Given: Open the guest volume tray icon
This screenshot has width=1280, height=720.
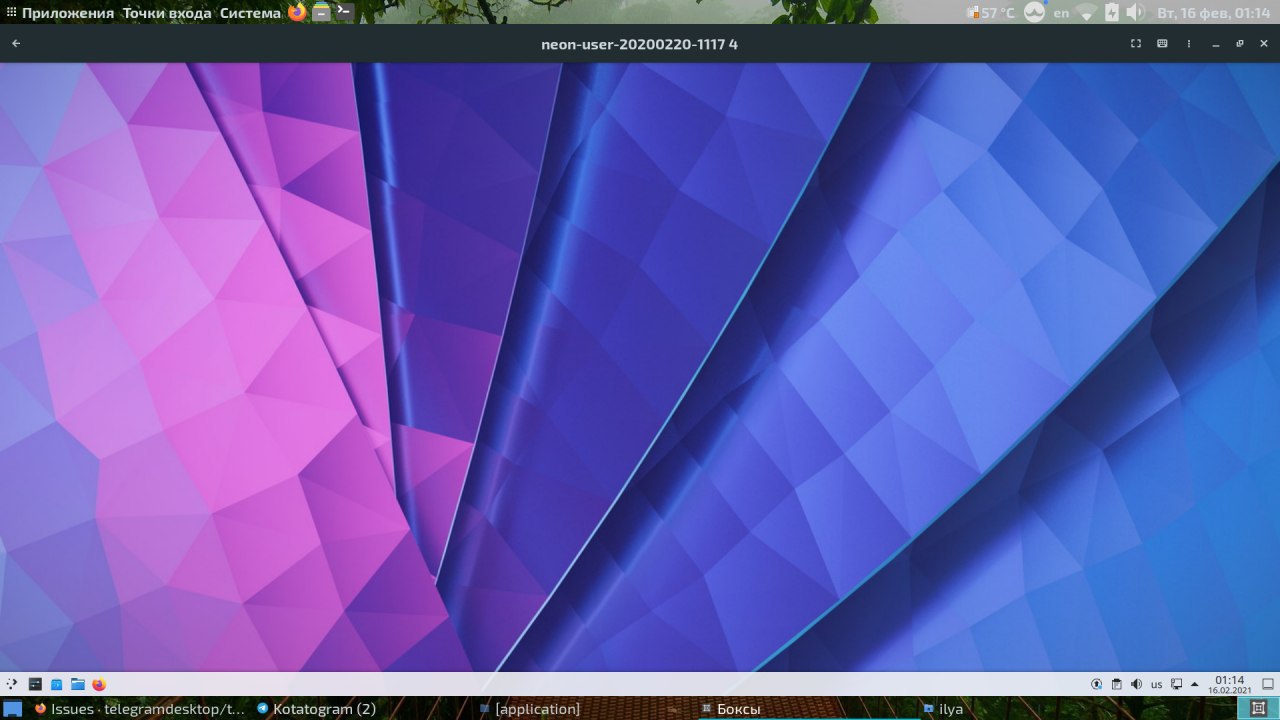Looking at the screenshot, I should [1136, 684].
